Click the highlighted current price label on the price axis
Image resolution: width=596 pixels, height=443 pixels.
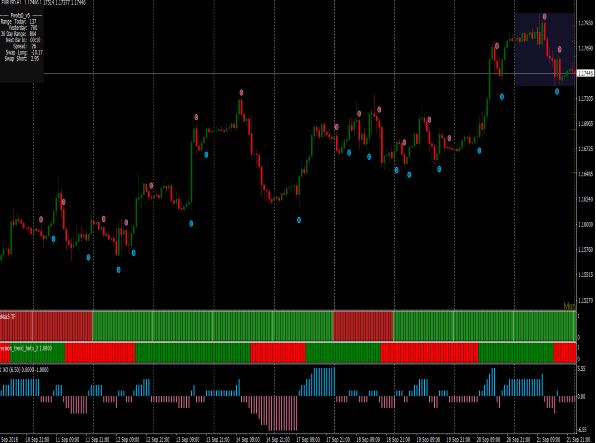pyautogui.click(x=585, y=73)
